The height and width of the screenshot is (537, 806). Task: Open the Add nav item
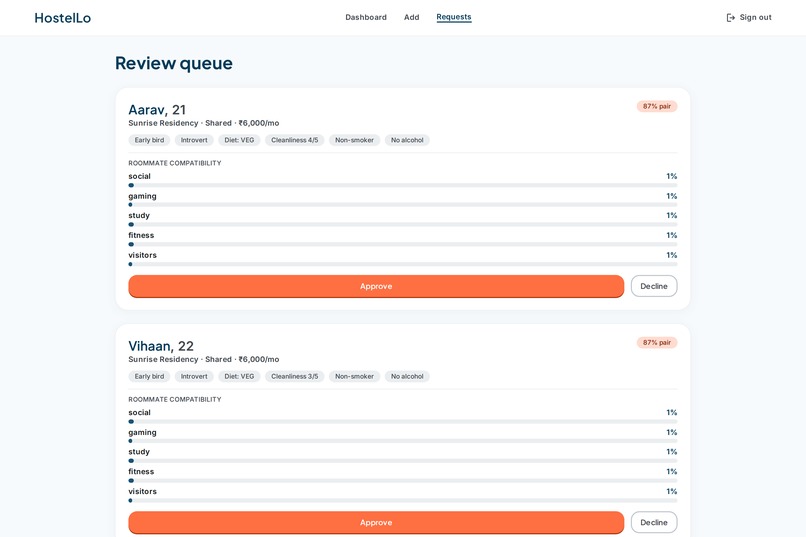pyautogui.click(x=412, y=17)
